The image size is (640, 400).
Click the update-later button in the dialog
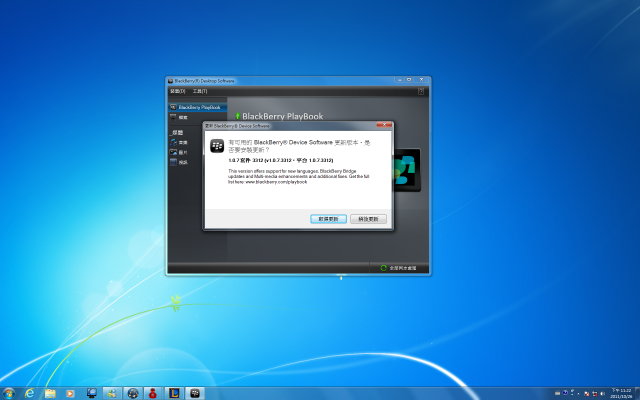pyautogui.click(x=368, y=219)
